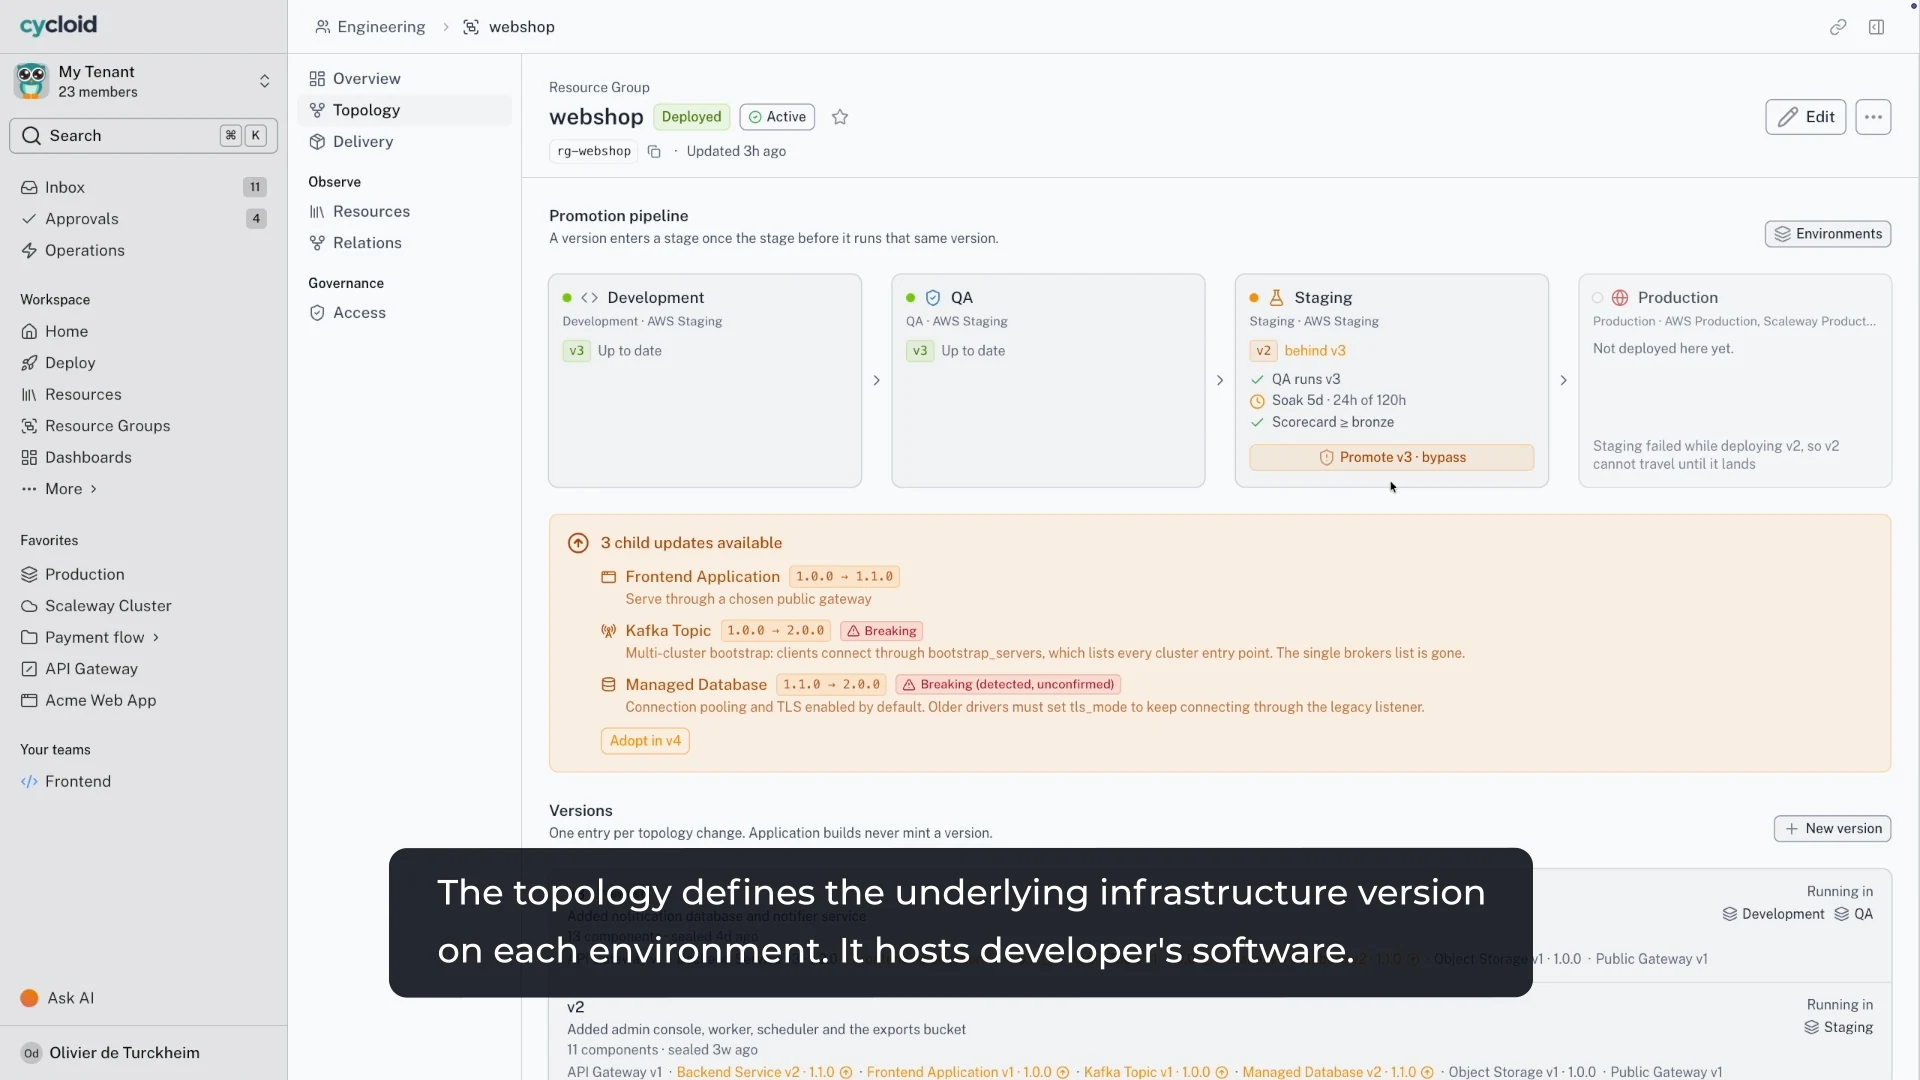This screenshot has width=1920, height=1080.
Task: Go to workspace Home
Action: (x=144, y=331)
